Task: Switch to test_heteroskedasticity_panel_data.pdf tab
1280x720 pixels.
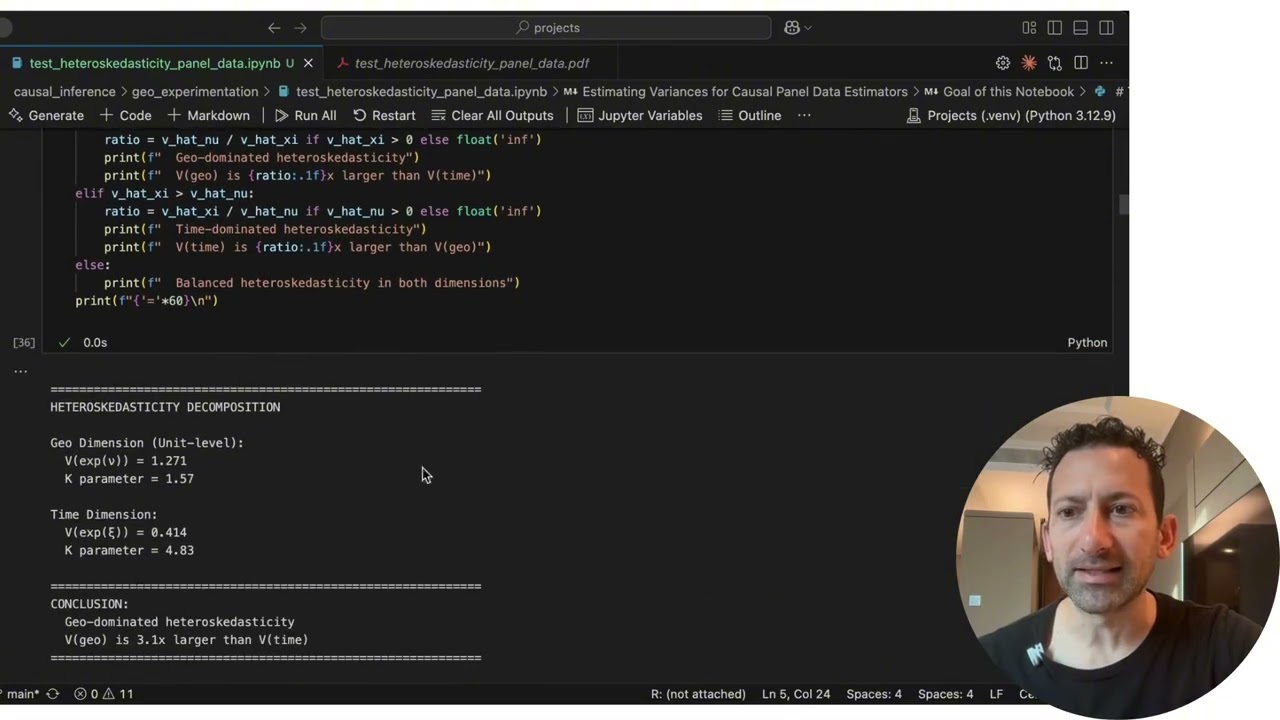Action: coord(471,63)
